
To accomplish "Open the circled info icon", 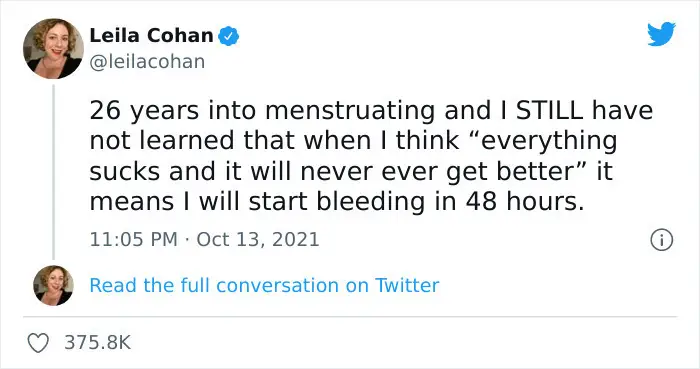I will (661, 240).
